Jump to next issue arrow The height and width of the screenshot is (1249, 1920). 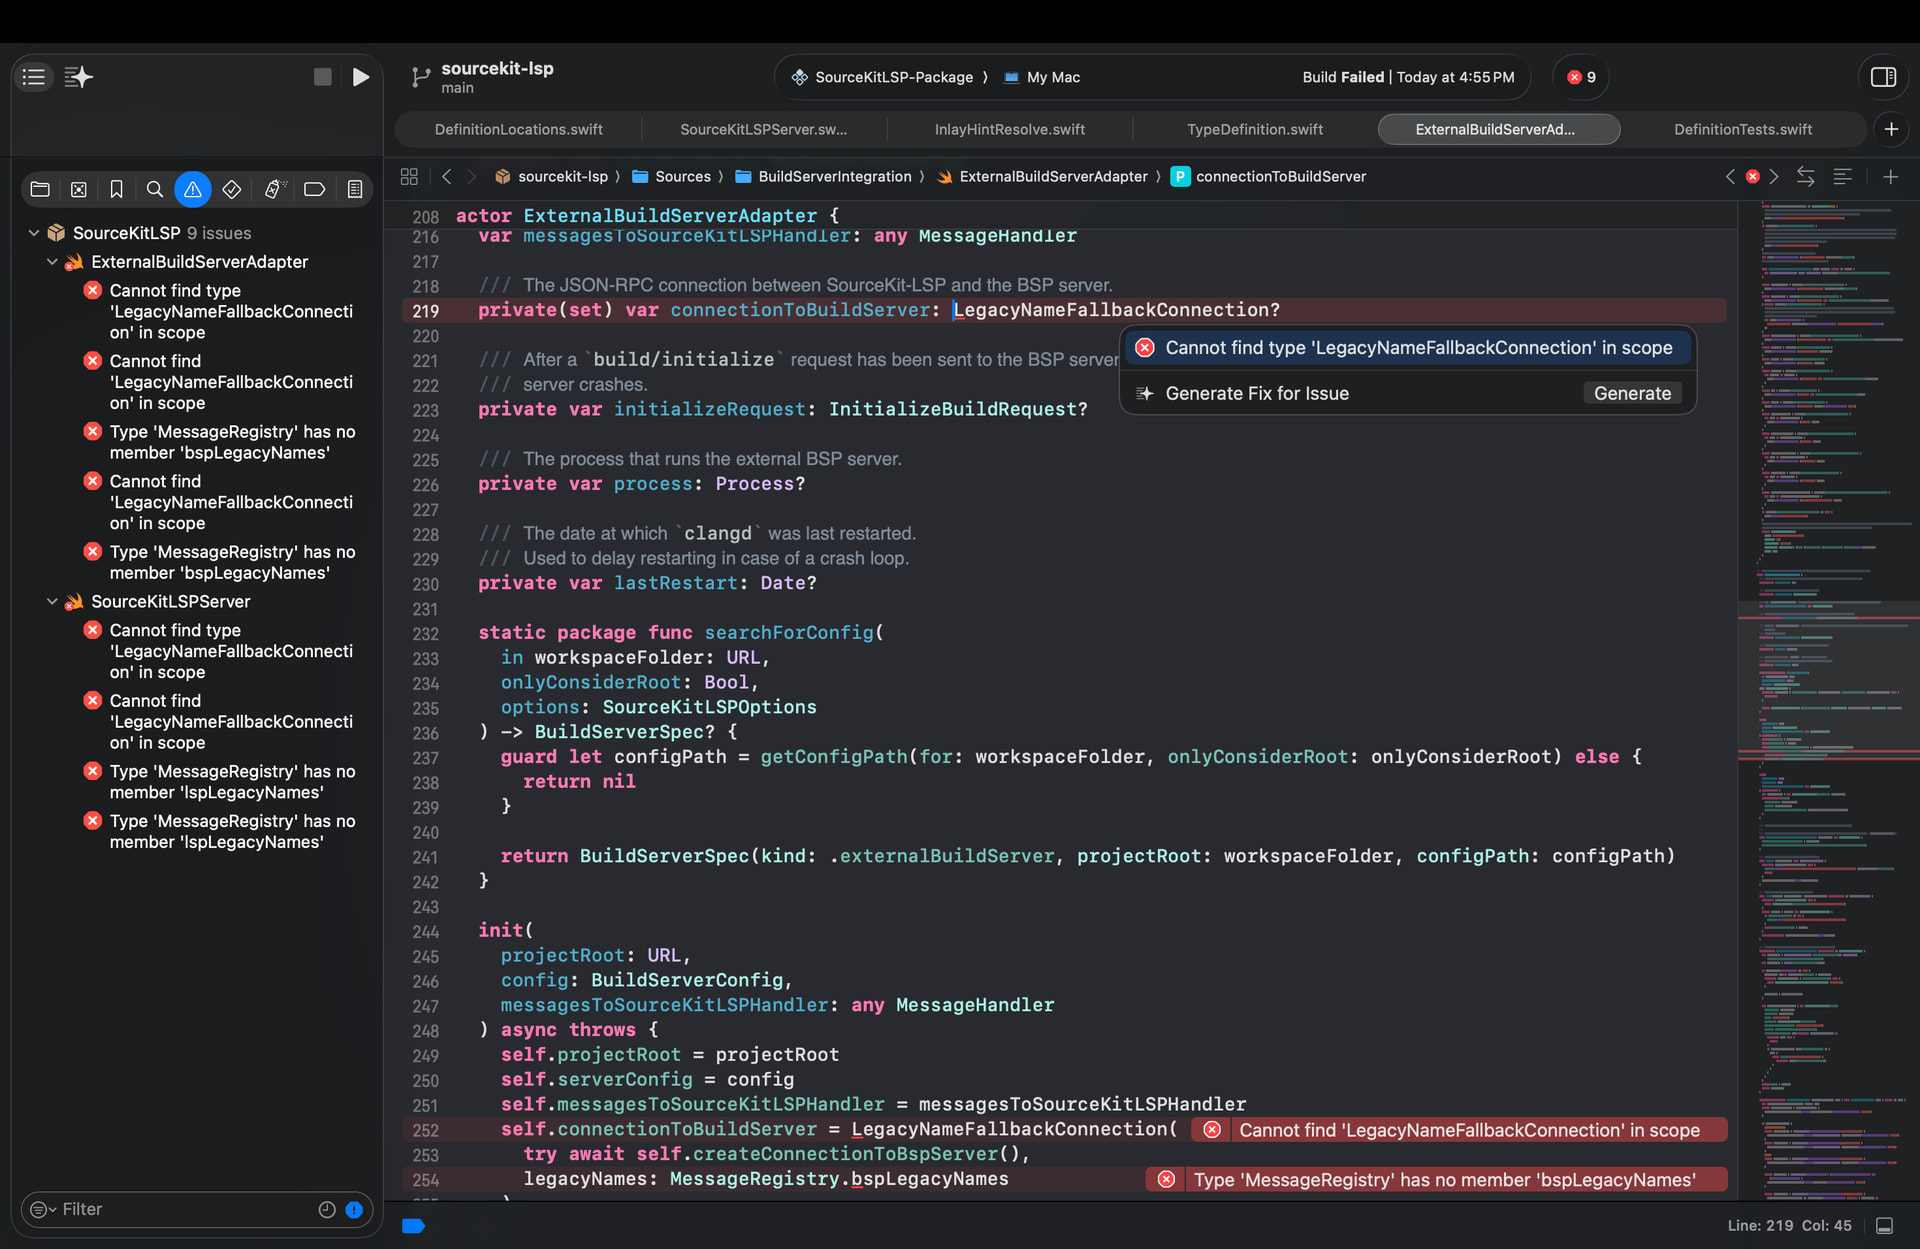1774,176
